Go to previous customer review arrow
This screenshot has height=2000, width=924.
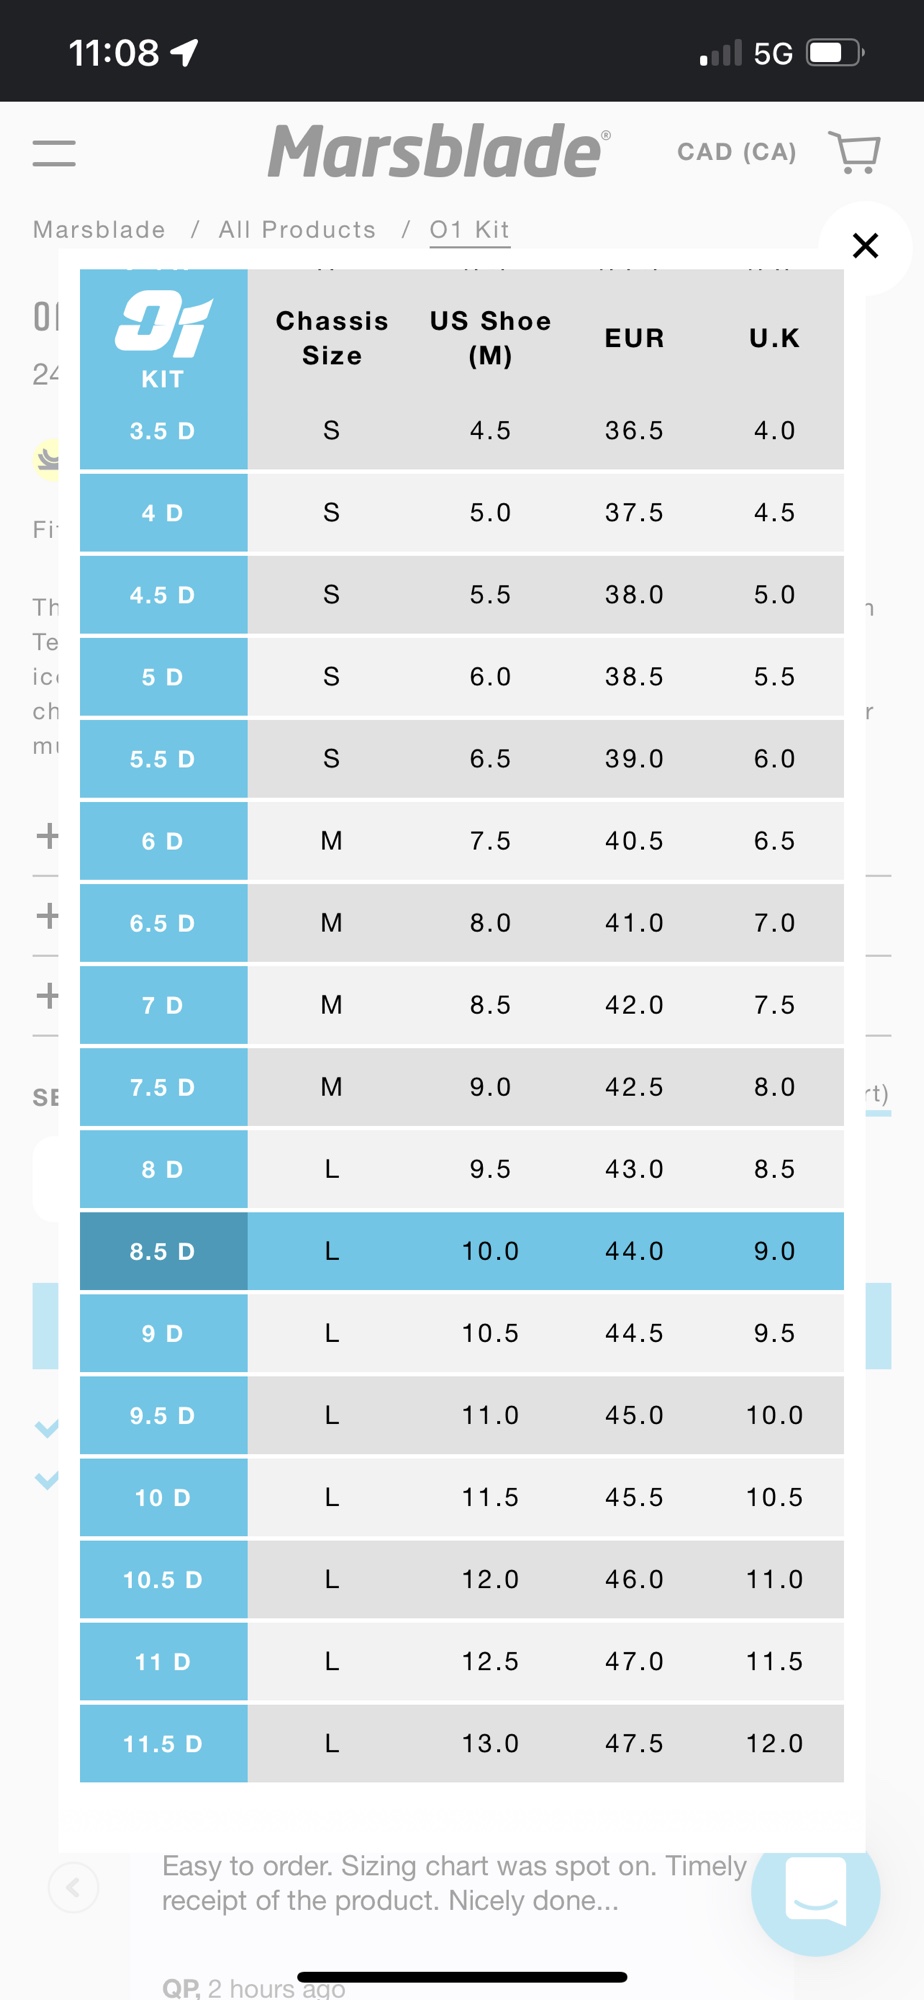[x=74, y=1887]
